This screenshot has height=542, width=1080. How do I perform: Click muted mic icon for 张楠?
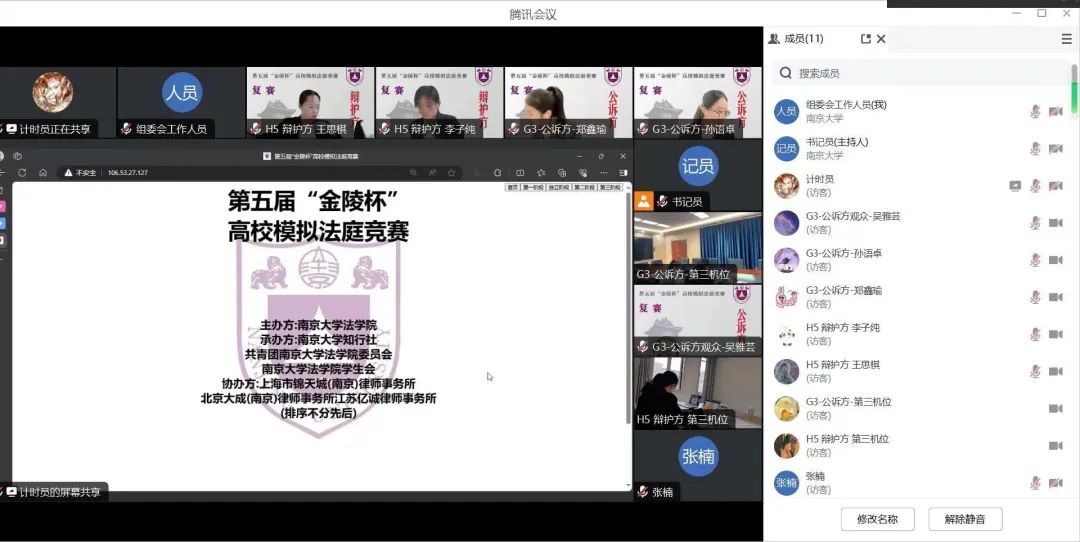point(1035,483)
